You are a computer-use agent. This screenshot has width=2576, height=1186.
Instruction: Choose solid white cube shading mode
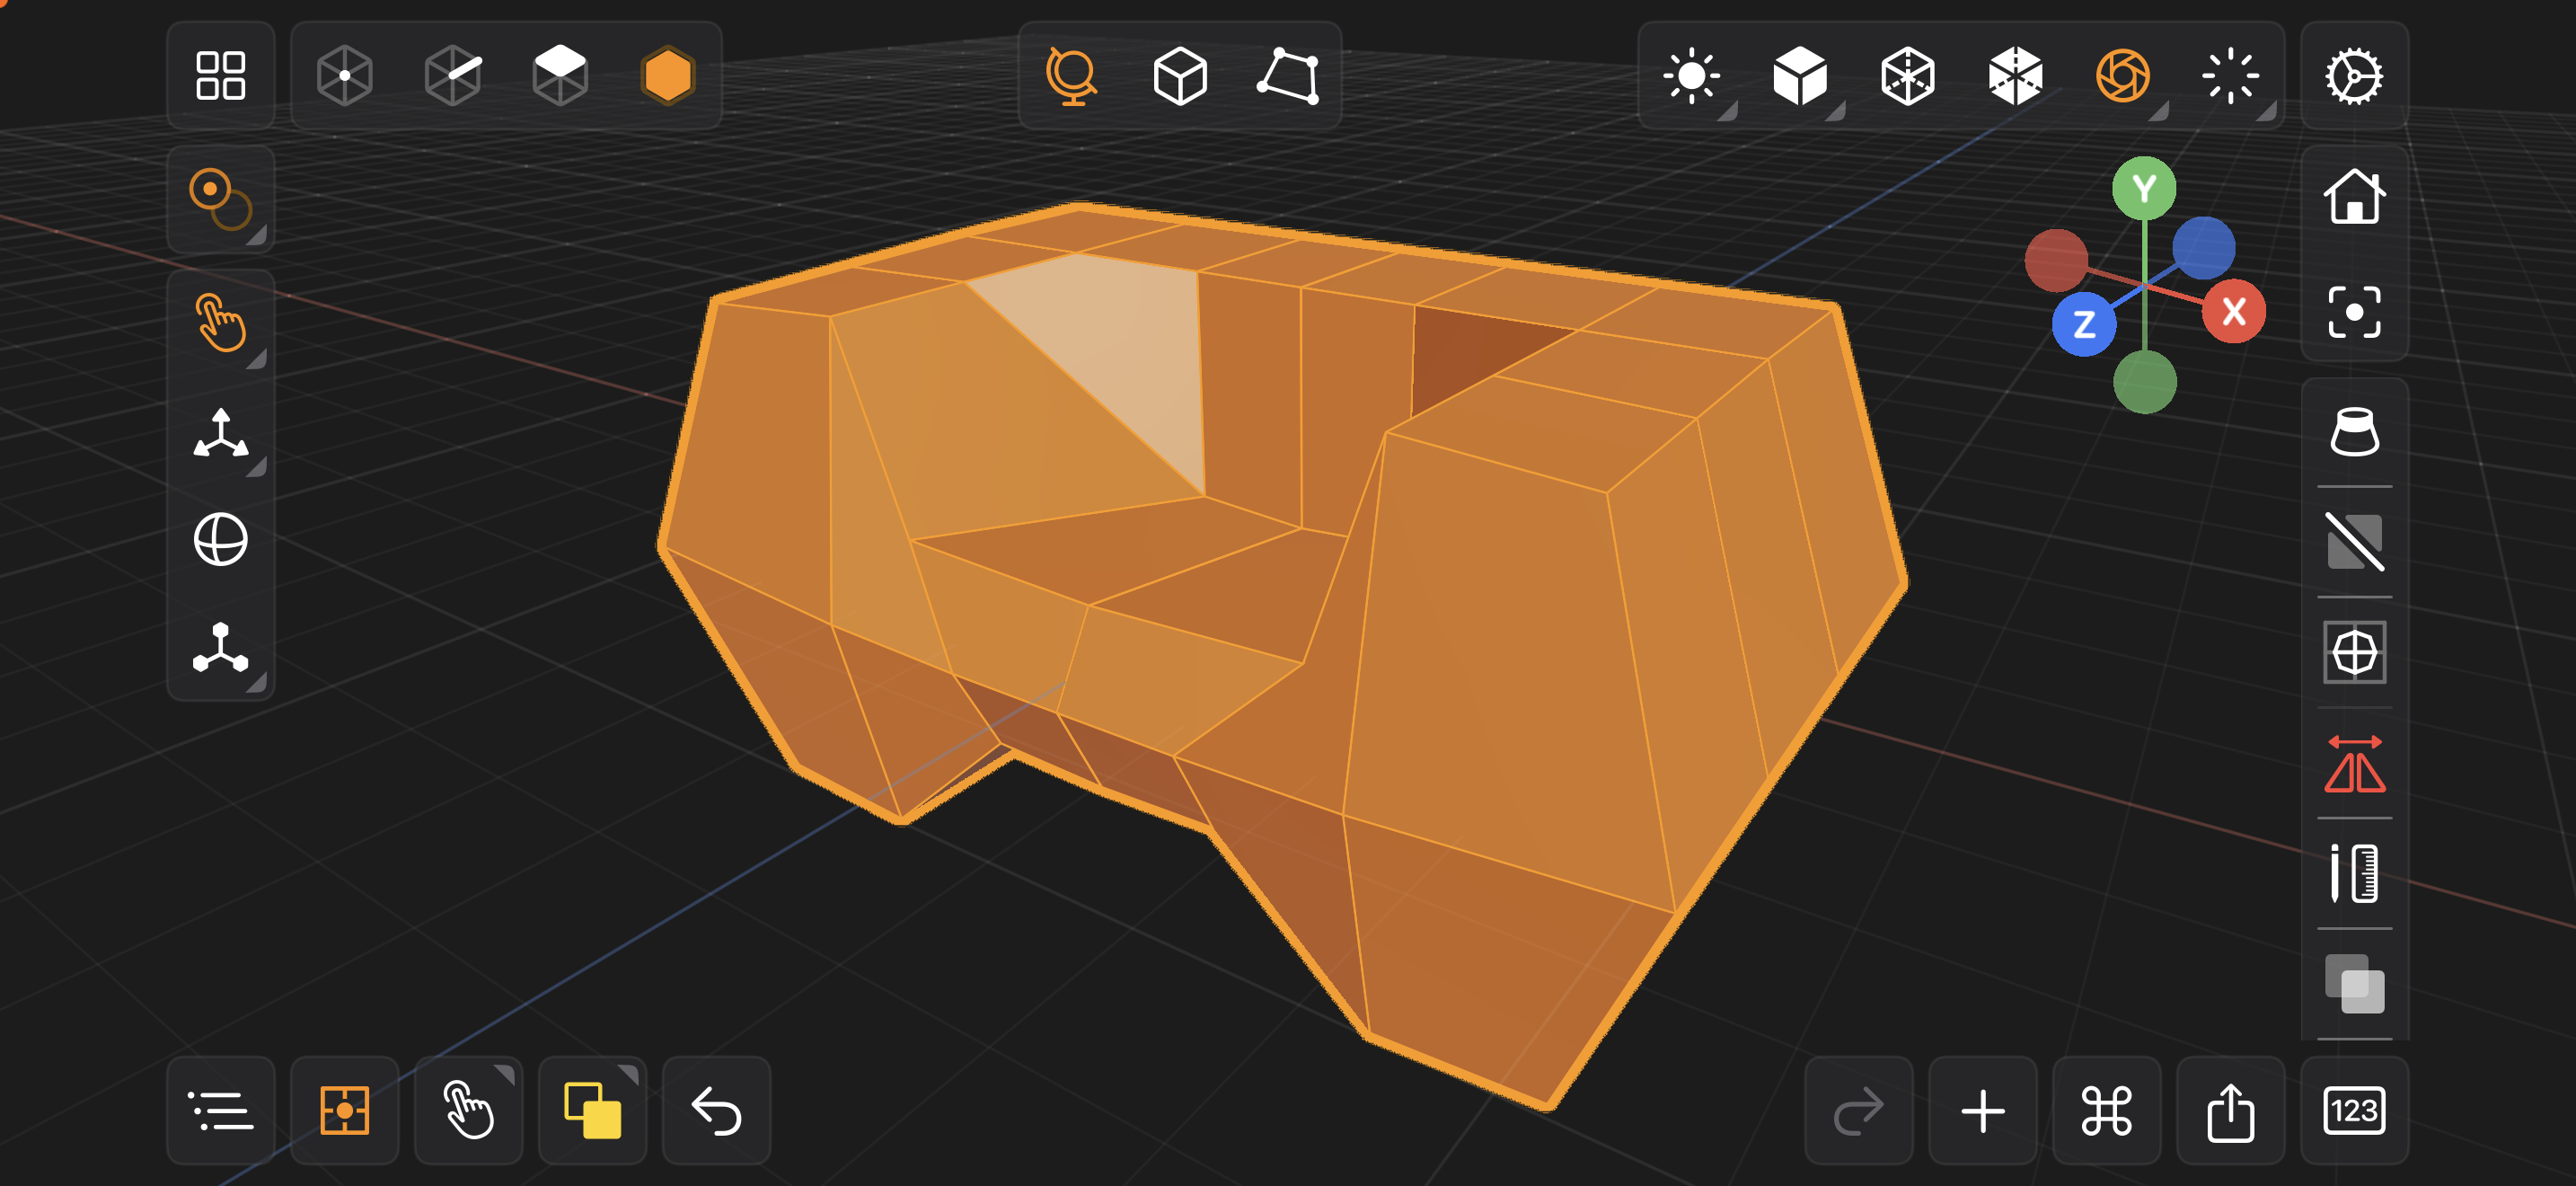click(1800, 76)
